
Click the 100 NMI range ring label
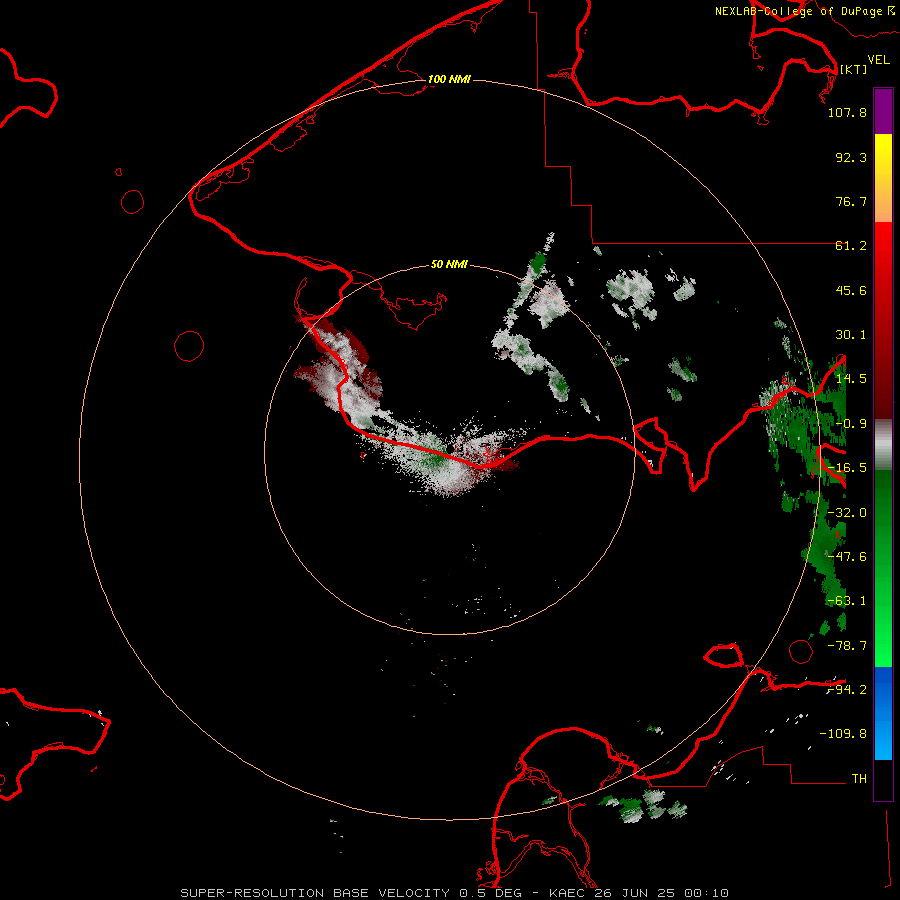[449, 79]
